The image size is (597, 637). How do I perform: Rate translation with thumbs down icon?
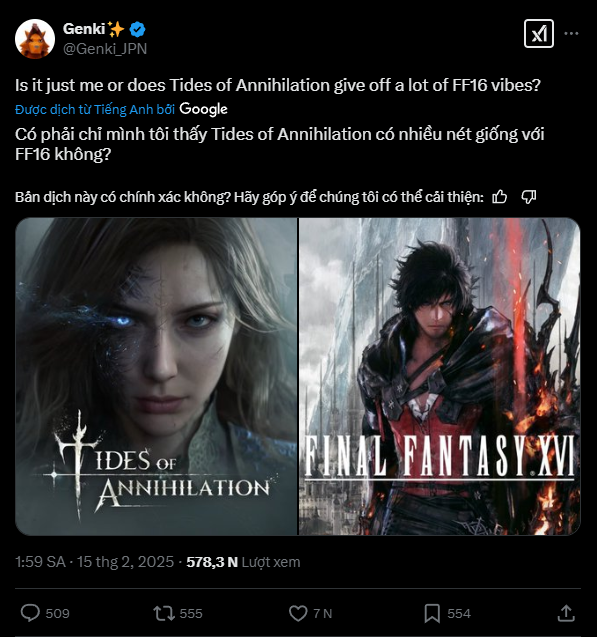click(x=528, y=197)
